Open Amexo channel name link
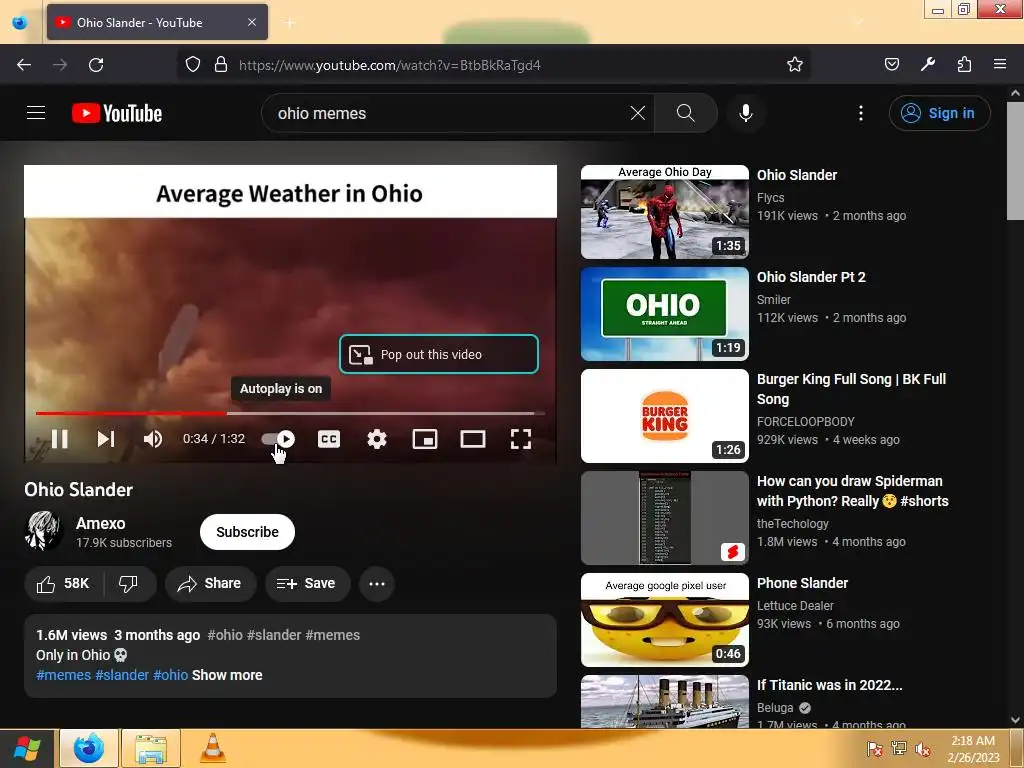 [101, 523]
